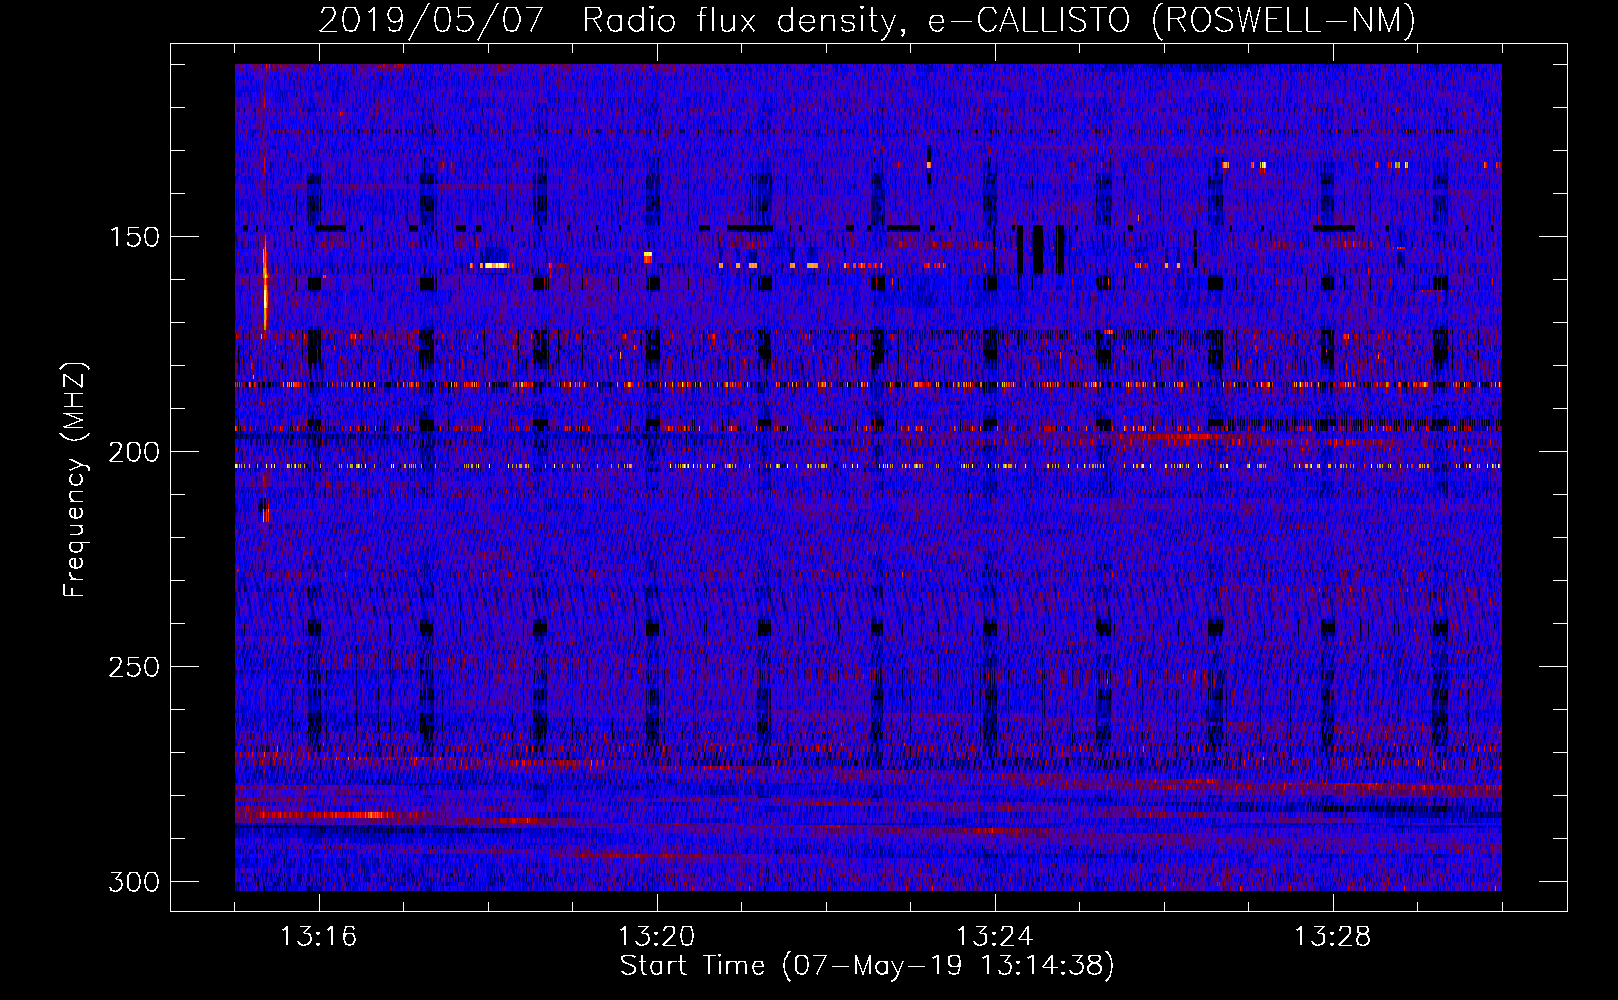Click the 150 frequency tick label

134,237
